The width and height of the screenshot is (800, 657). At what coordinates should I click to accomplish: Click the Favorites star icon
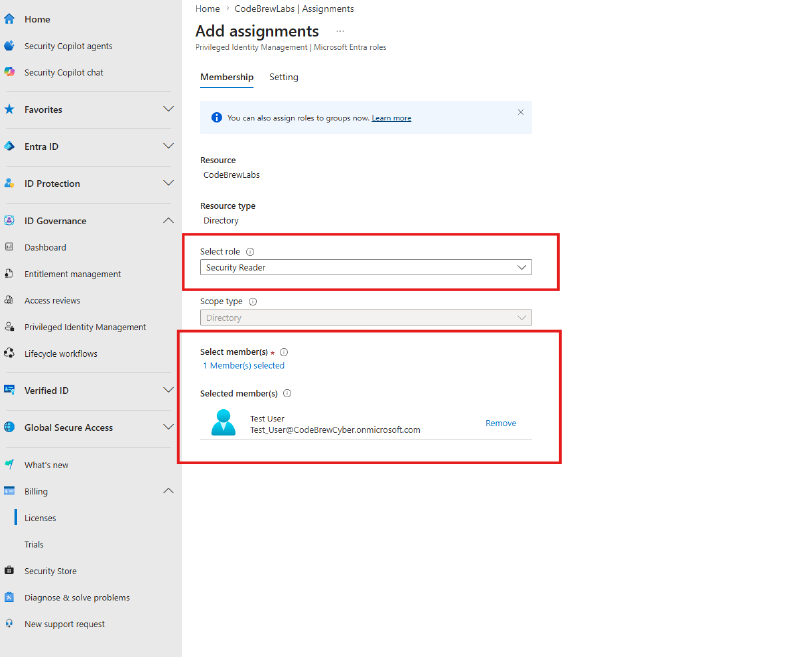(x=9, y=109)
